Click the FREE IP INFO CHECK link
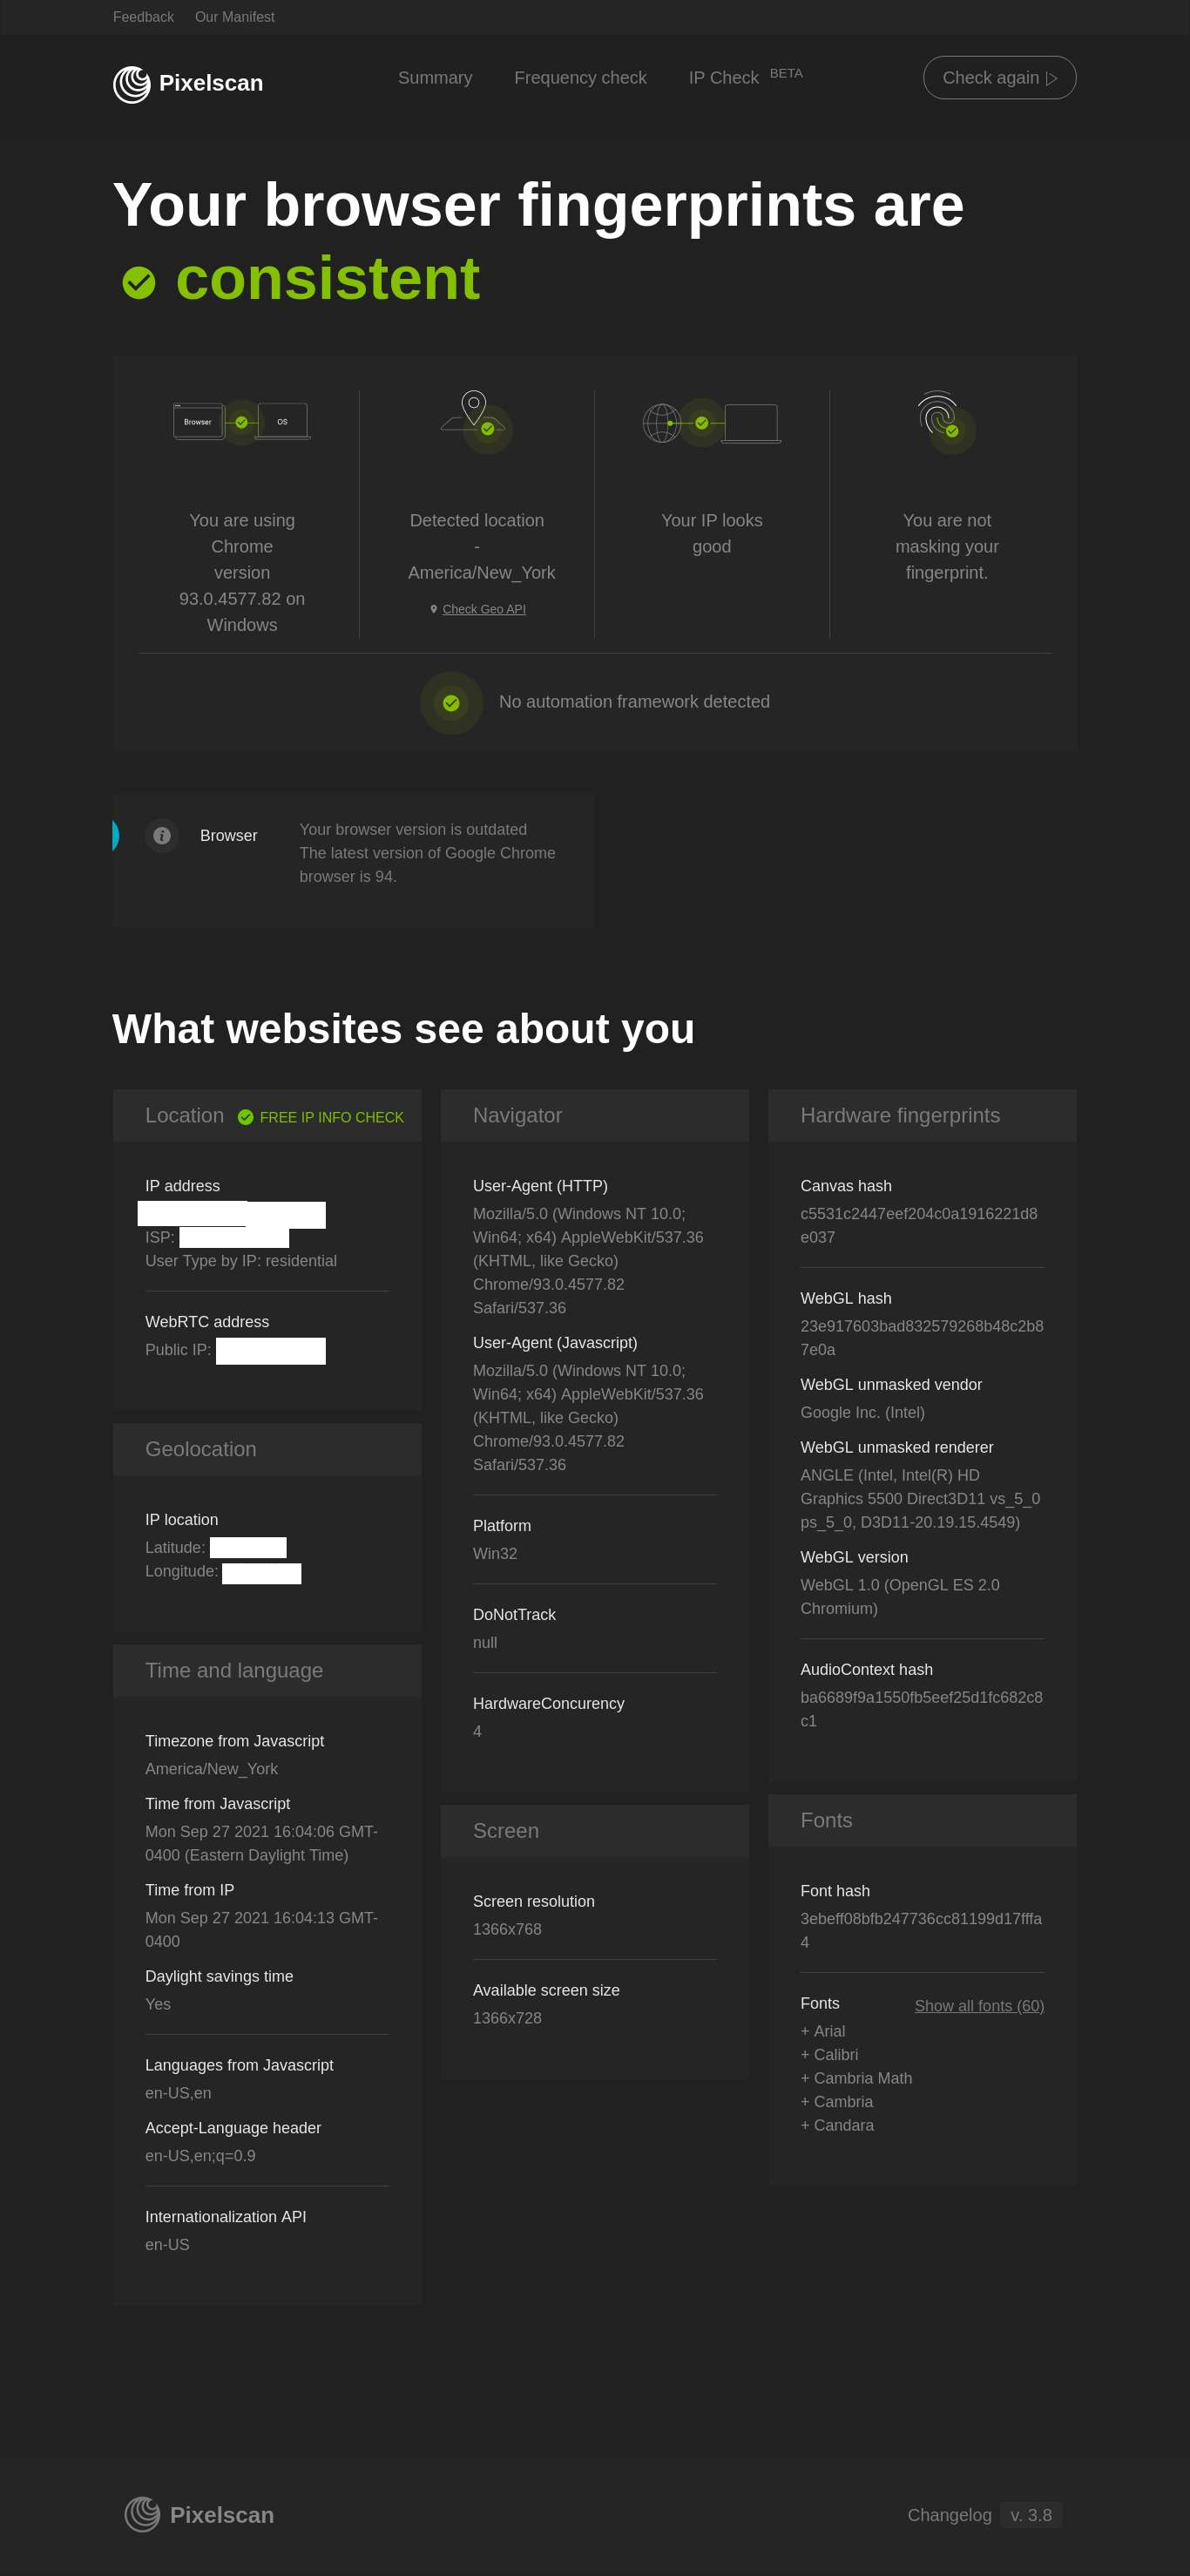 click(330, 1117)
